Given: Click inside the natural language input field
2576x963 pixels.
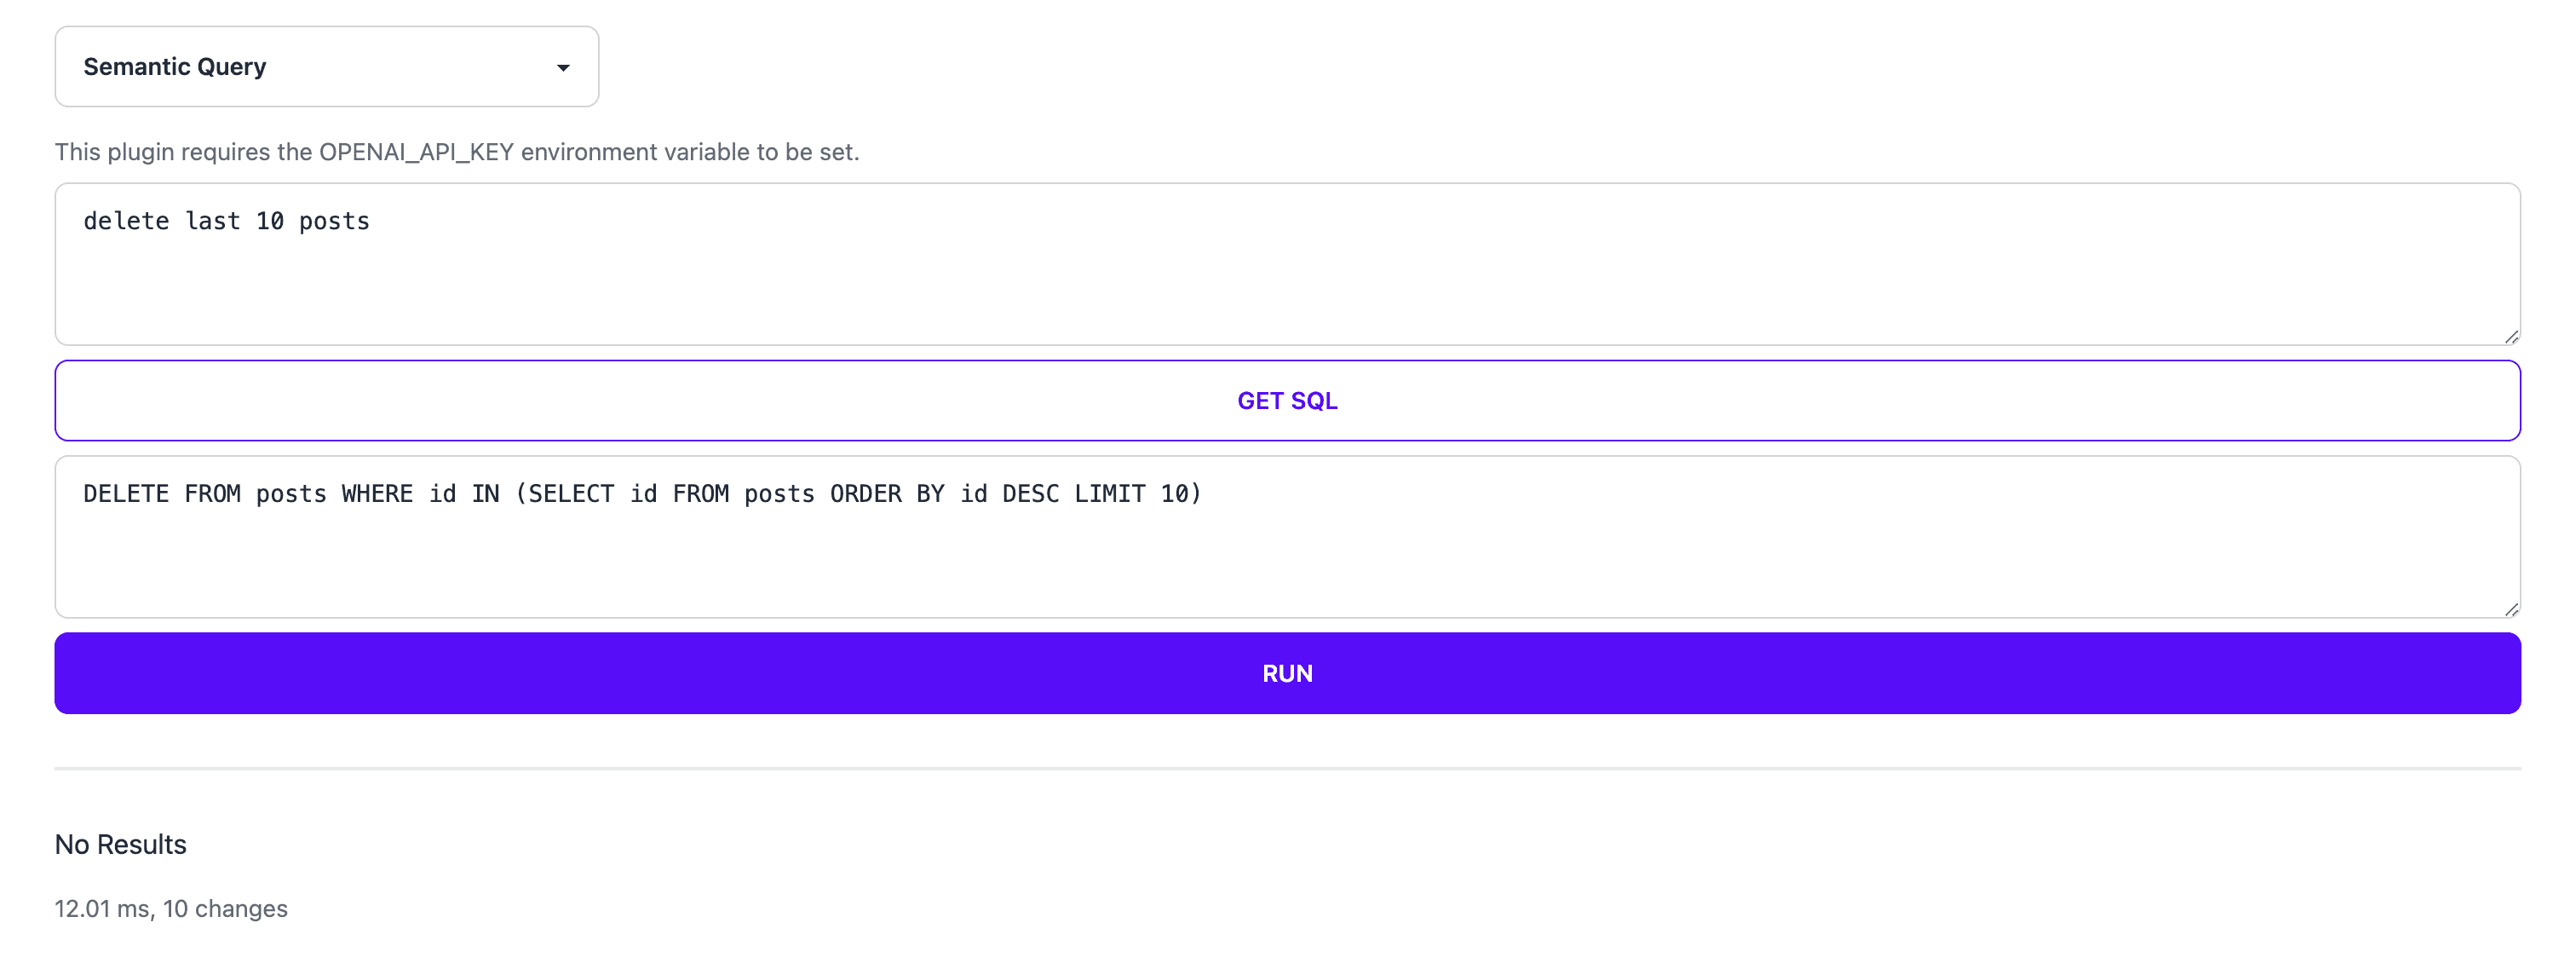Looking at the screenshot, I should pos(1286,263).
